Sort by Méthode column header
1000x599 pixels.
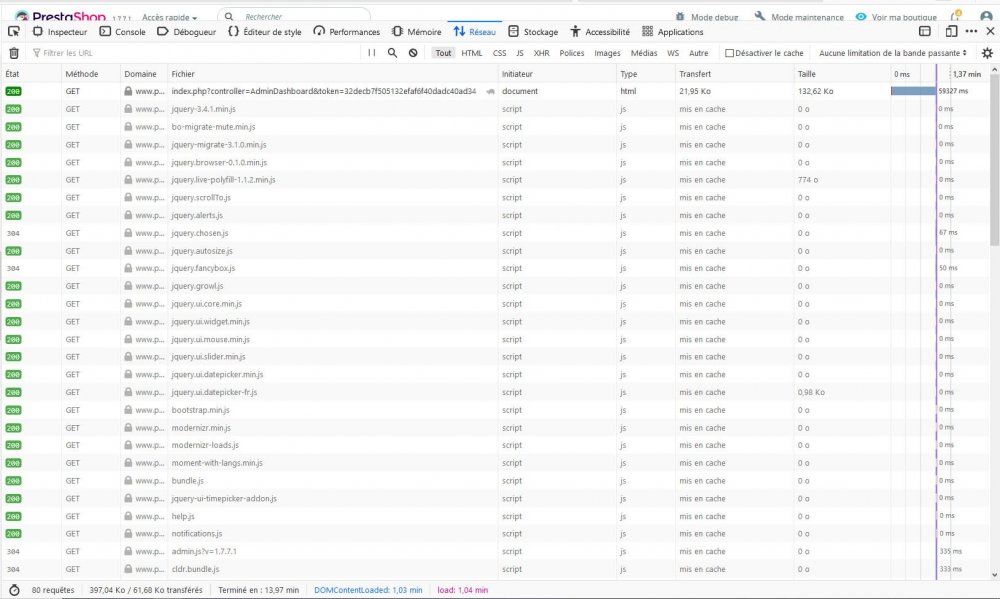point(91,74)
